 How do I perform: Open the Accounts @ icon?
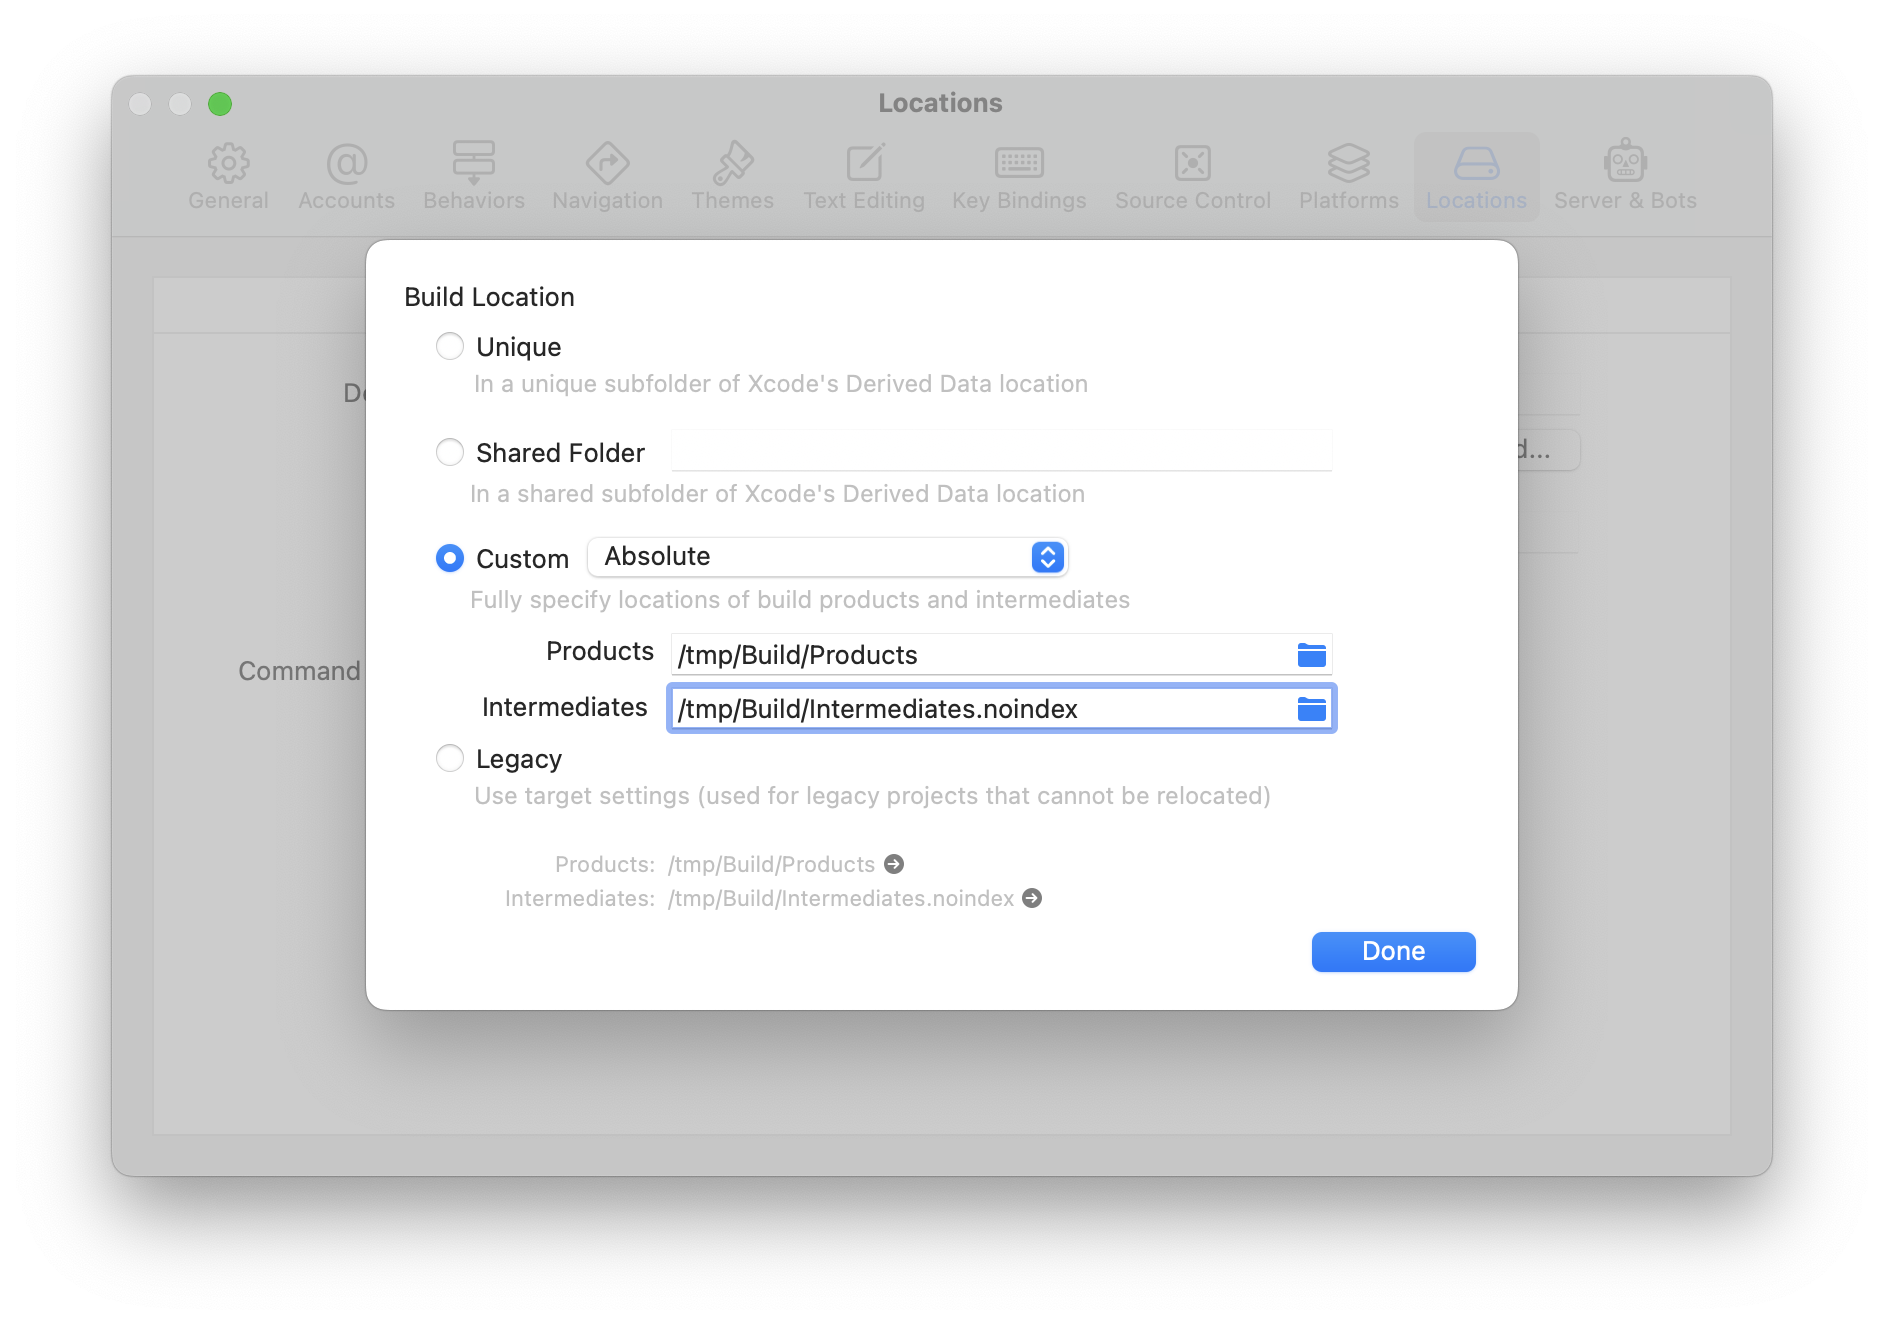pyautogui.click(x=347, y=163)
